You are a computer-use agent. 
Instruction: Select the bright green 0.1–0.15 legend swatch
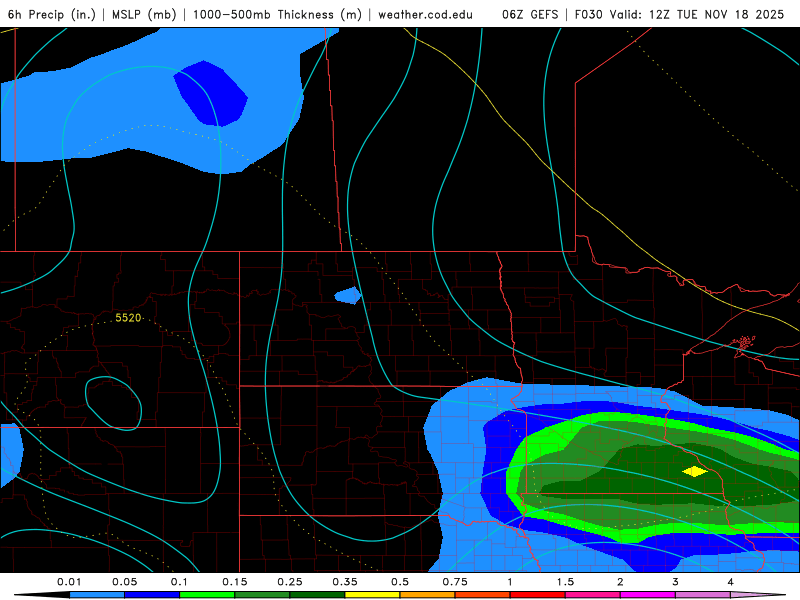pos(207,595)
